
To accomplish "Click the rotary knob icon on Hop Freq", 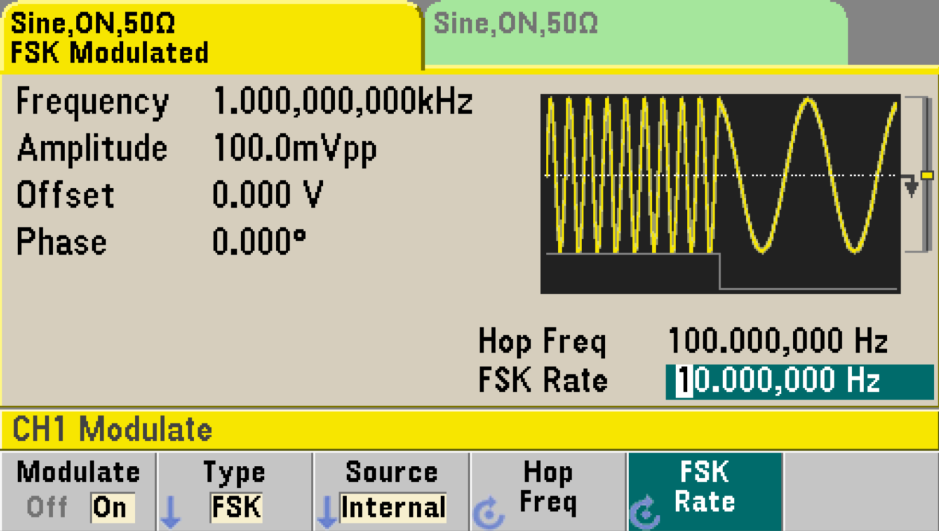I will [489, 513].
